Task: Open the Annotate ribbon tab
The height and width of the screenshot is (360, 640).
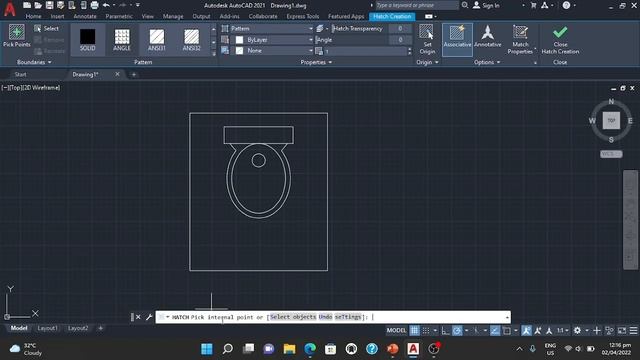Action: point(85,16)
